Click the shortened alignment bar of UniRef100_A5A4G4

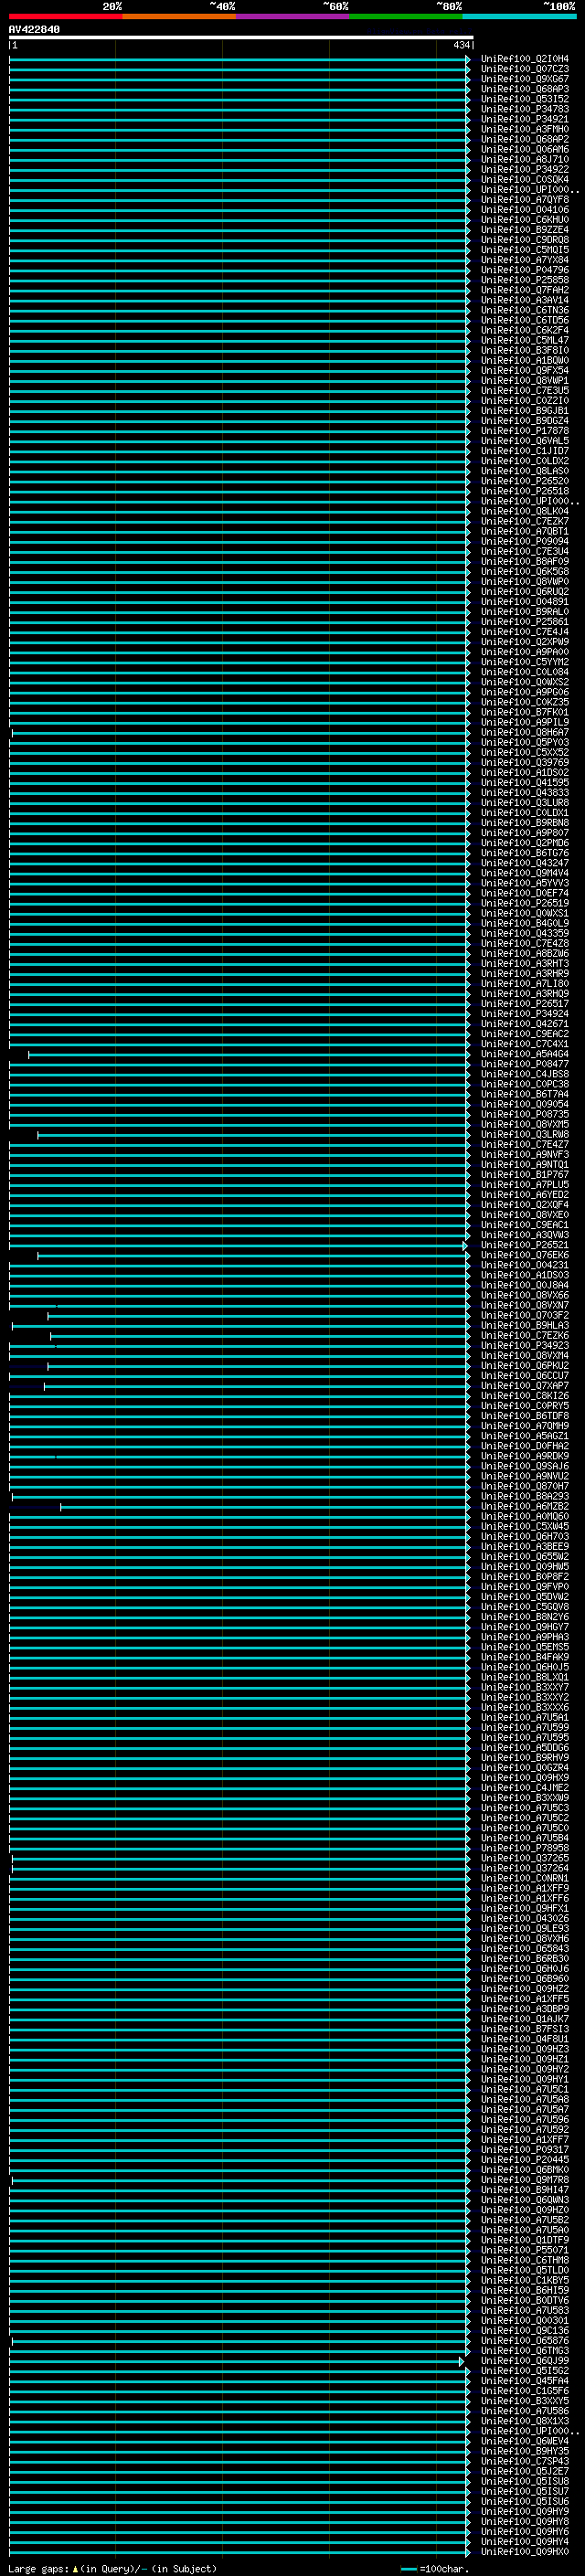[x=249, y=1054]
